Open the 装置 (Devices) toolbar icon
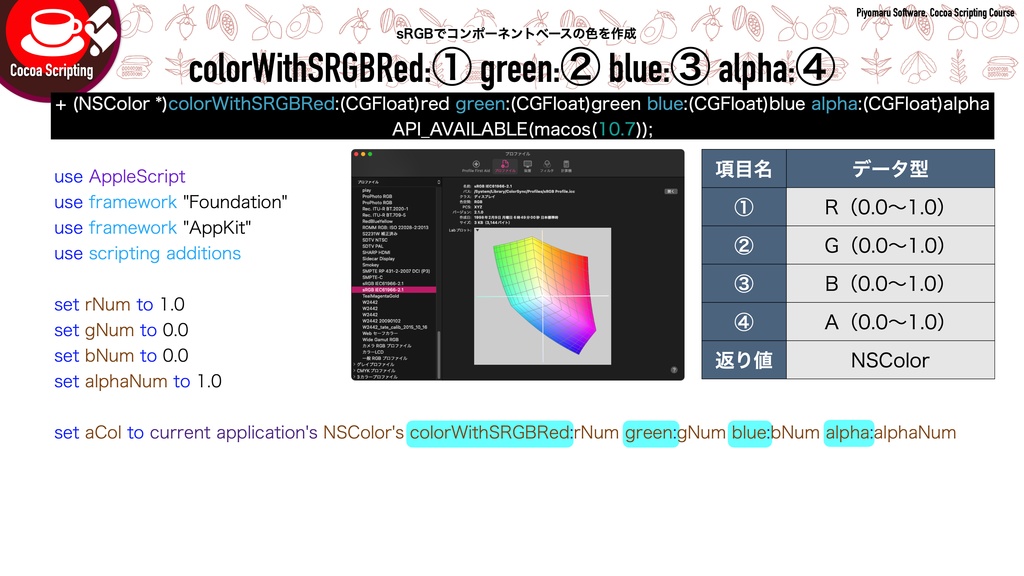Viewport: 1024px width, 576px height. click(528, 165)
